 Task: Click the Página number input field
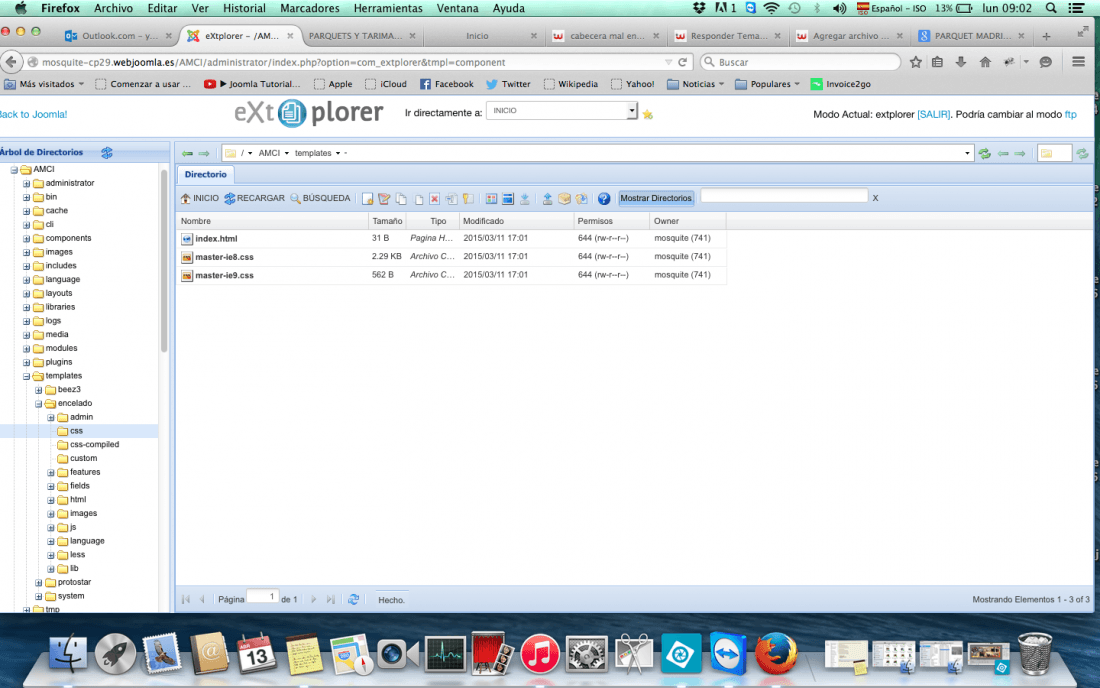coord(263,598)
